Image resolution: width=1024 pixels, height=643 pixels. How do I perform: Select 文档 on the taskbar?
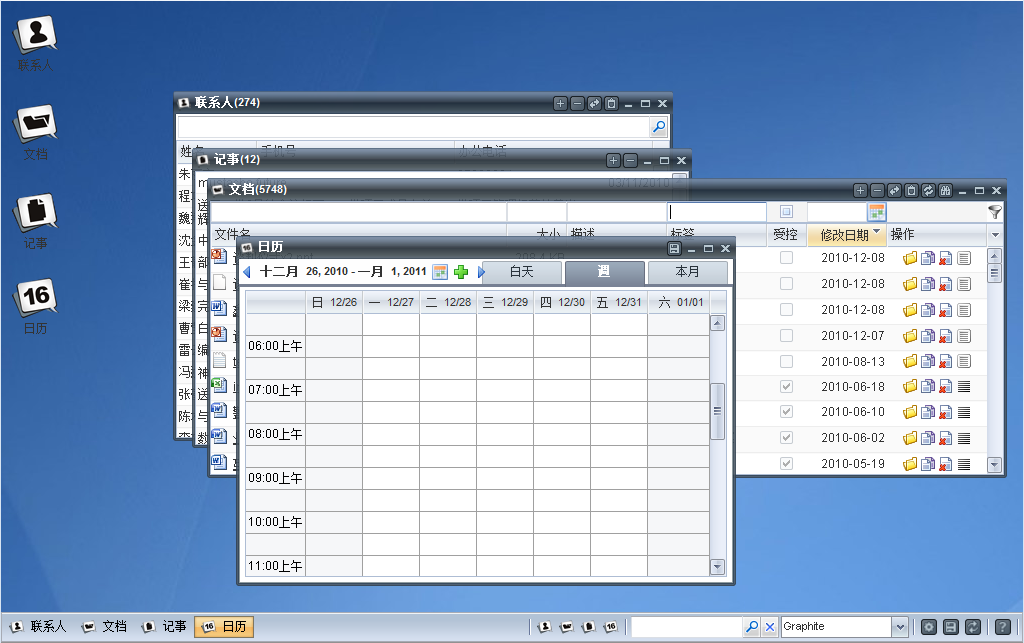click(104, 627)
